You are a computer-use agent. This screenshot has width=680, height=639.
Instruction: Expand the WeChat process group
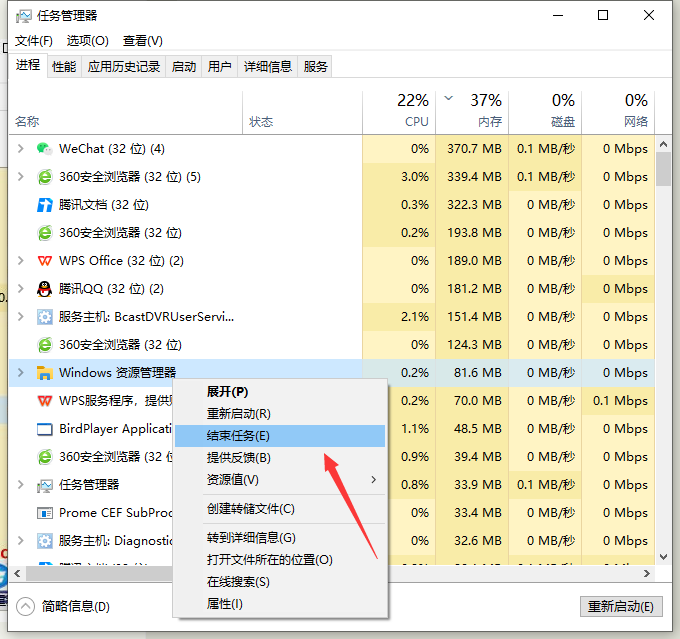[x=20, y=149]
